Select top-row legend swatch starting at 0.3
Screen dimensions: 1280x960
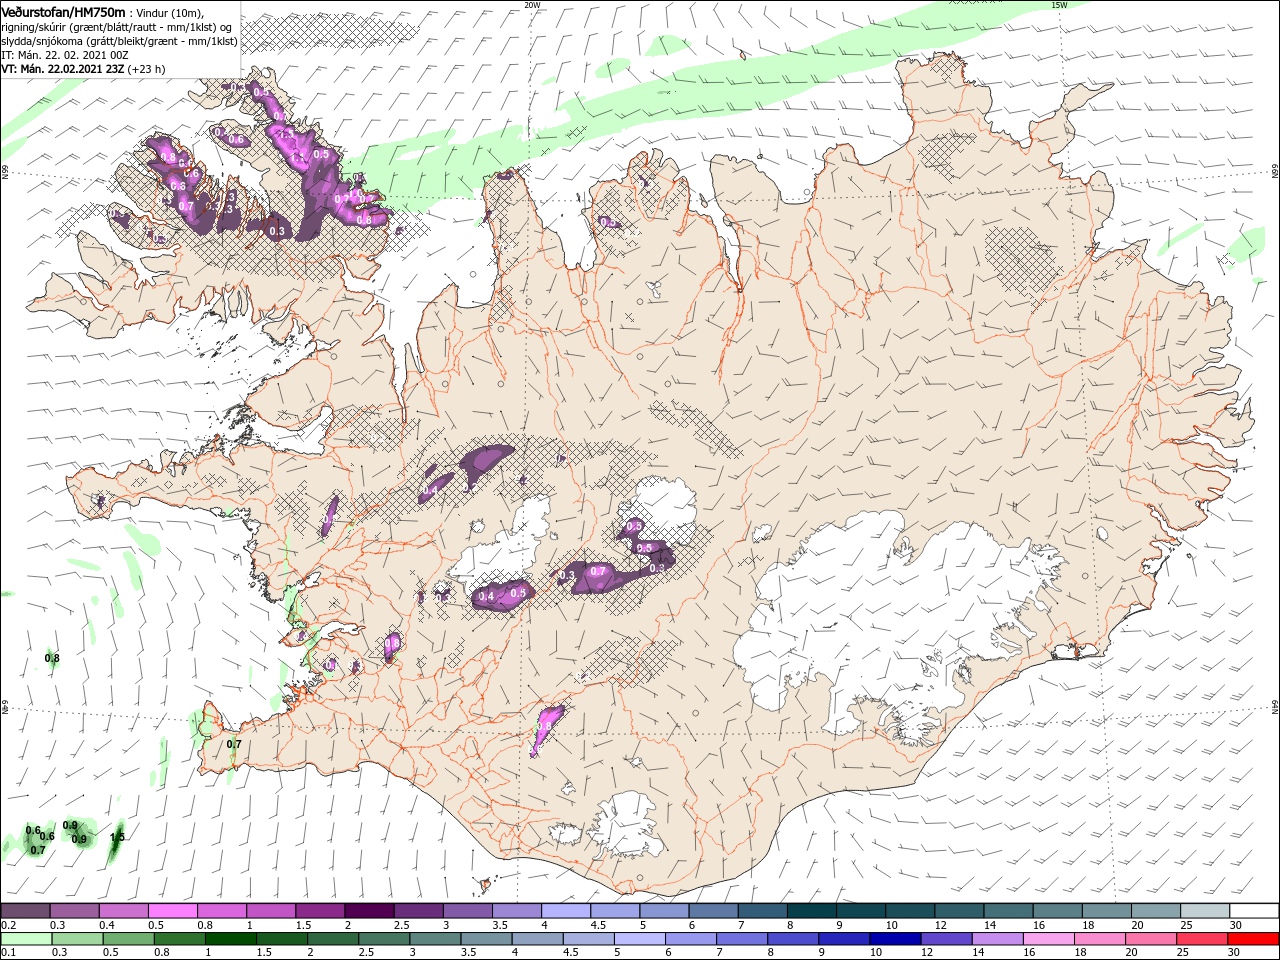74,911
